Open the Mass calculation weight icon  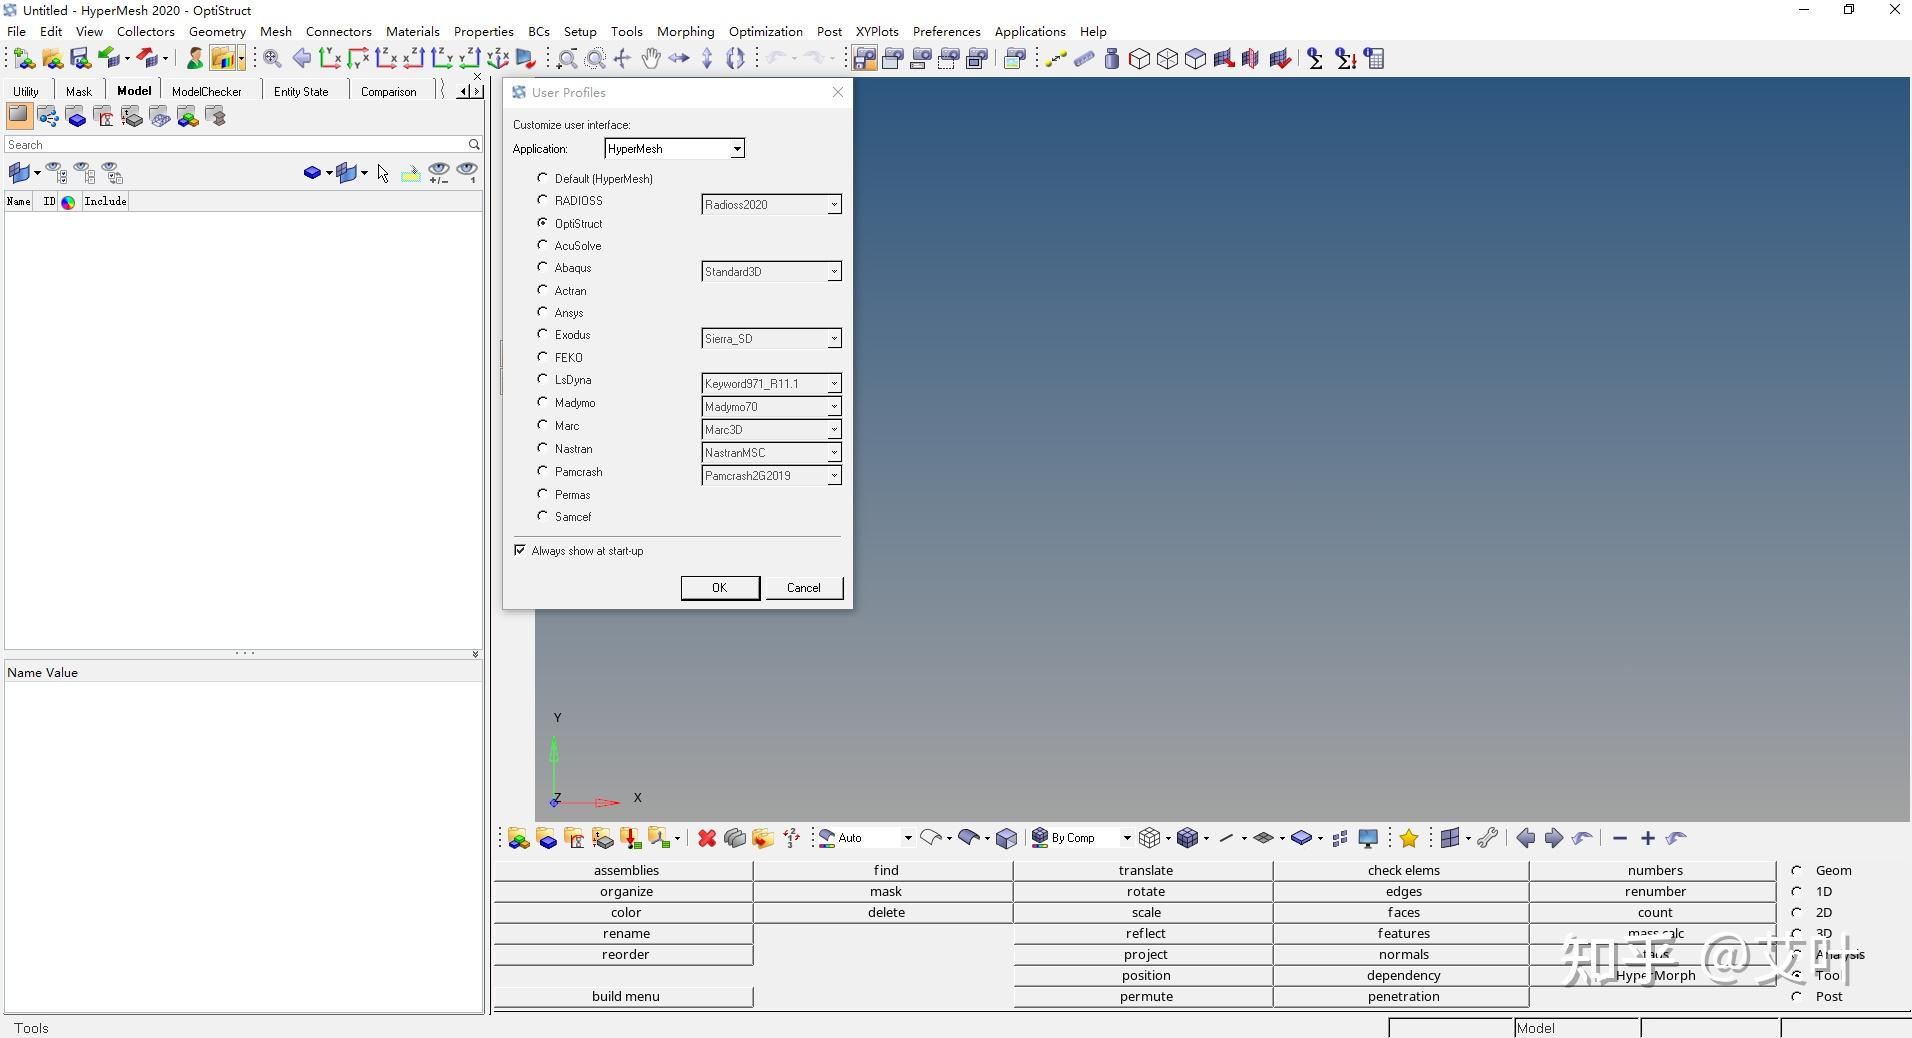tap(1111, 59)
